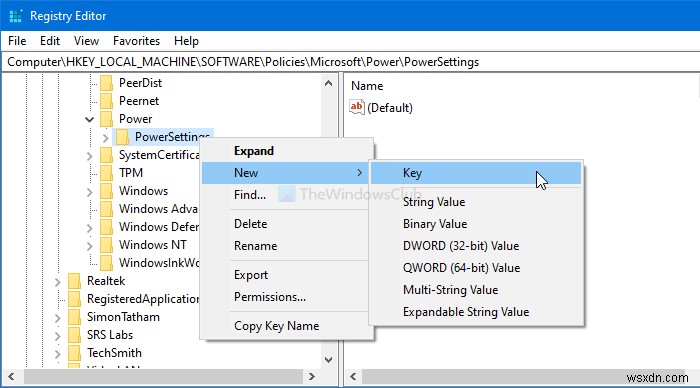Image resolution: width=700 pixels, height=388 pixels.
Task: Click the TechSmith folder icon
Action: click(74, 353)
